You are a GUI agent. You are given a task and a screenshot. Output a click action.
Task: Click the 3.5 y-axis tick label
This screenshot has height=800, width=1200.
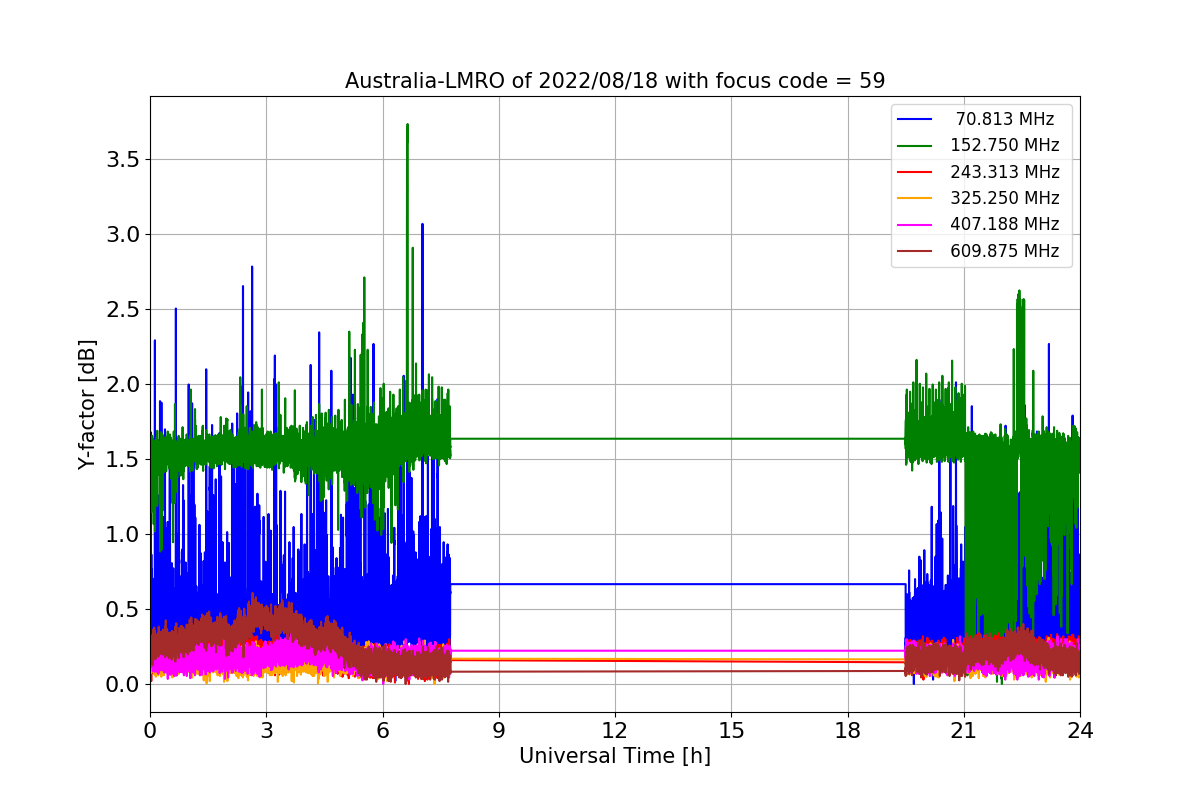pyautogui.click(x=122, y=160)
